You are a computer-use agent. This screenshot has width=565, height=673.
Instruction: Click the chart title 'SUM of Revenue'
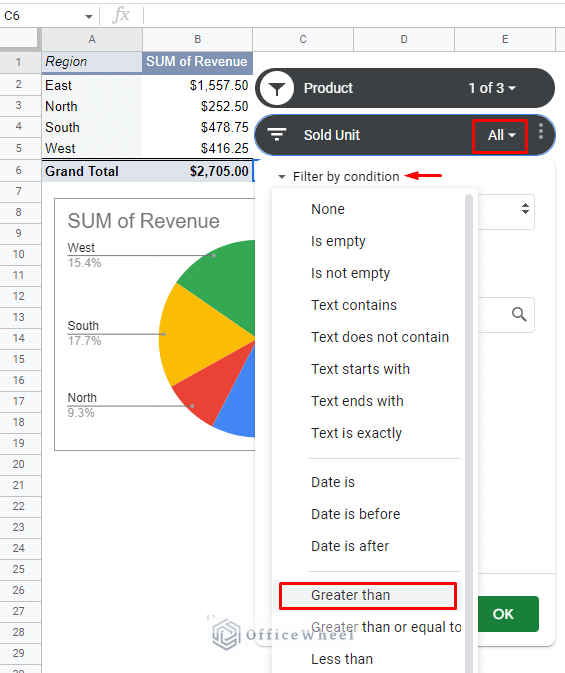click(143, 221)
